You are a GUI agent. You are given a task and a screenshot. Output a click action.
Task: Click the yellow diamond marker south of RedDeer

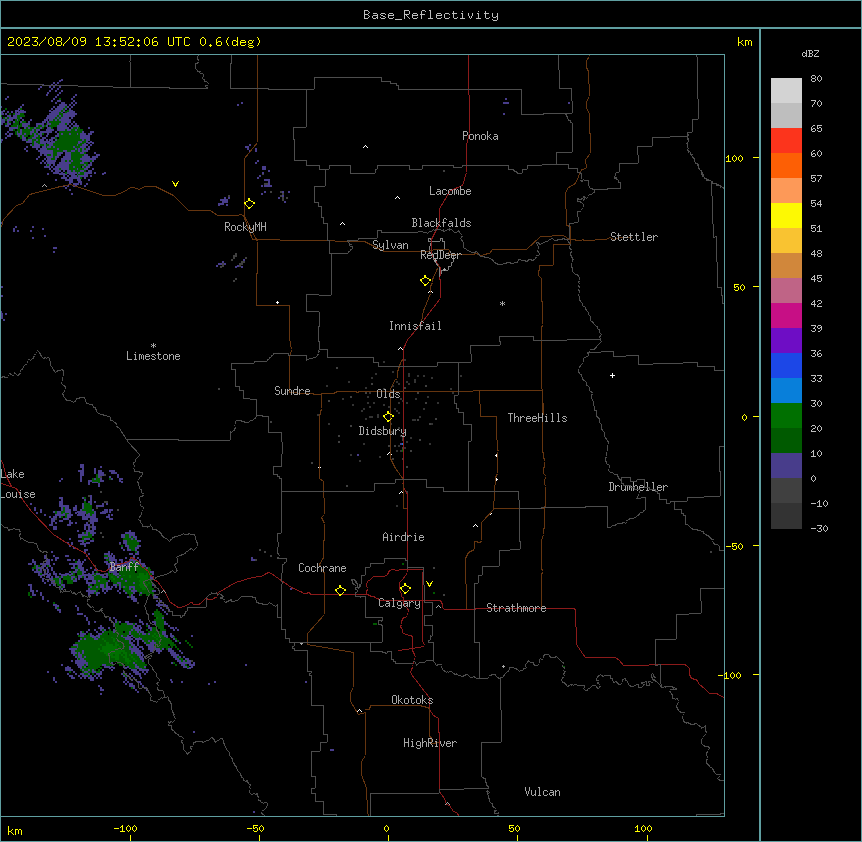(x=426, y=281)
